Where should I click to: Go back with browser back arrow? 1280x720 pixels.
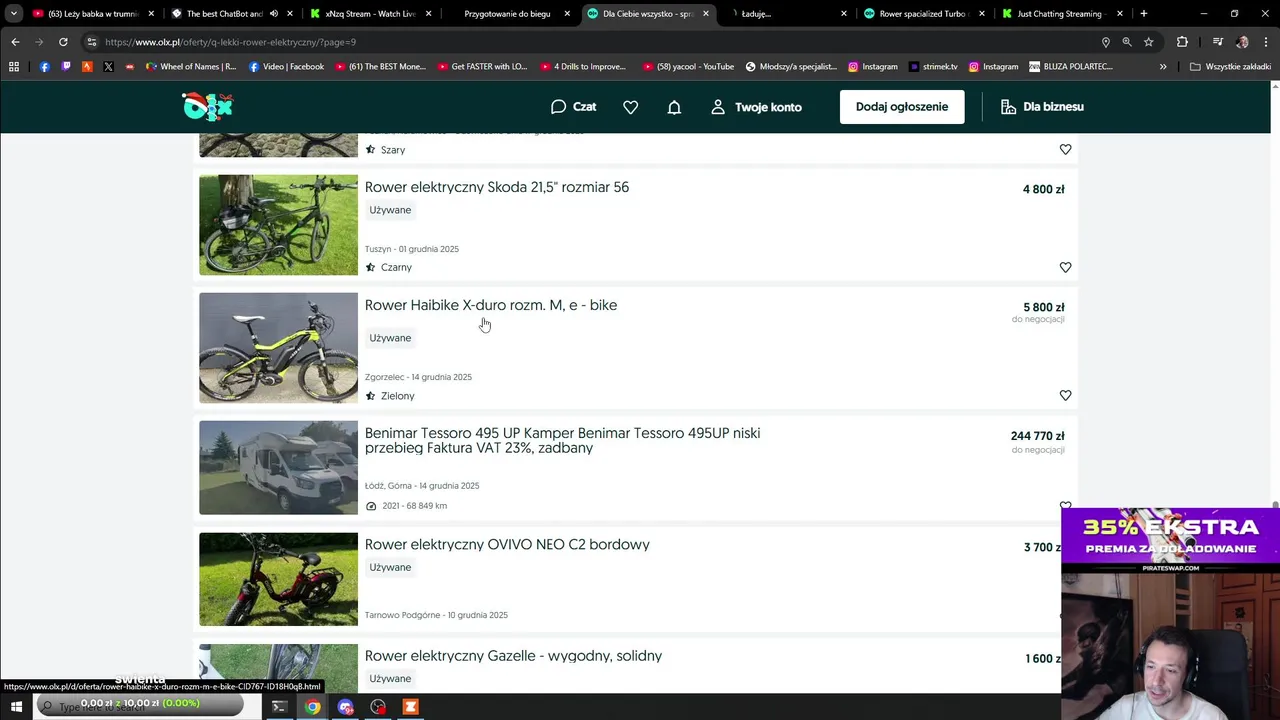pos(15,42)
